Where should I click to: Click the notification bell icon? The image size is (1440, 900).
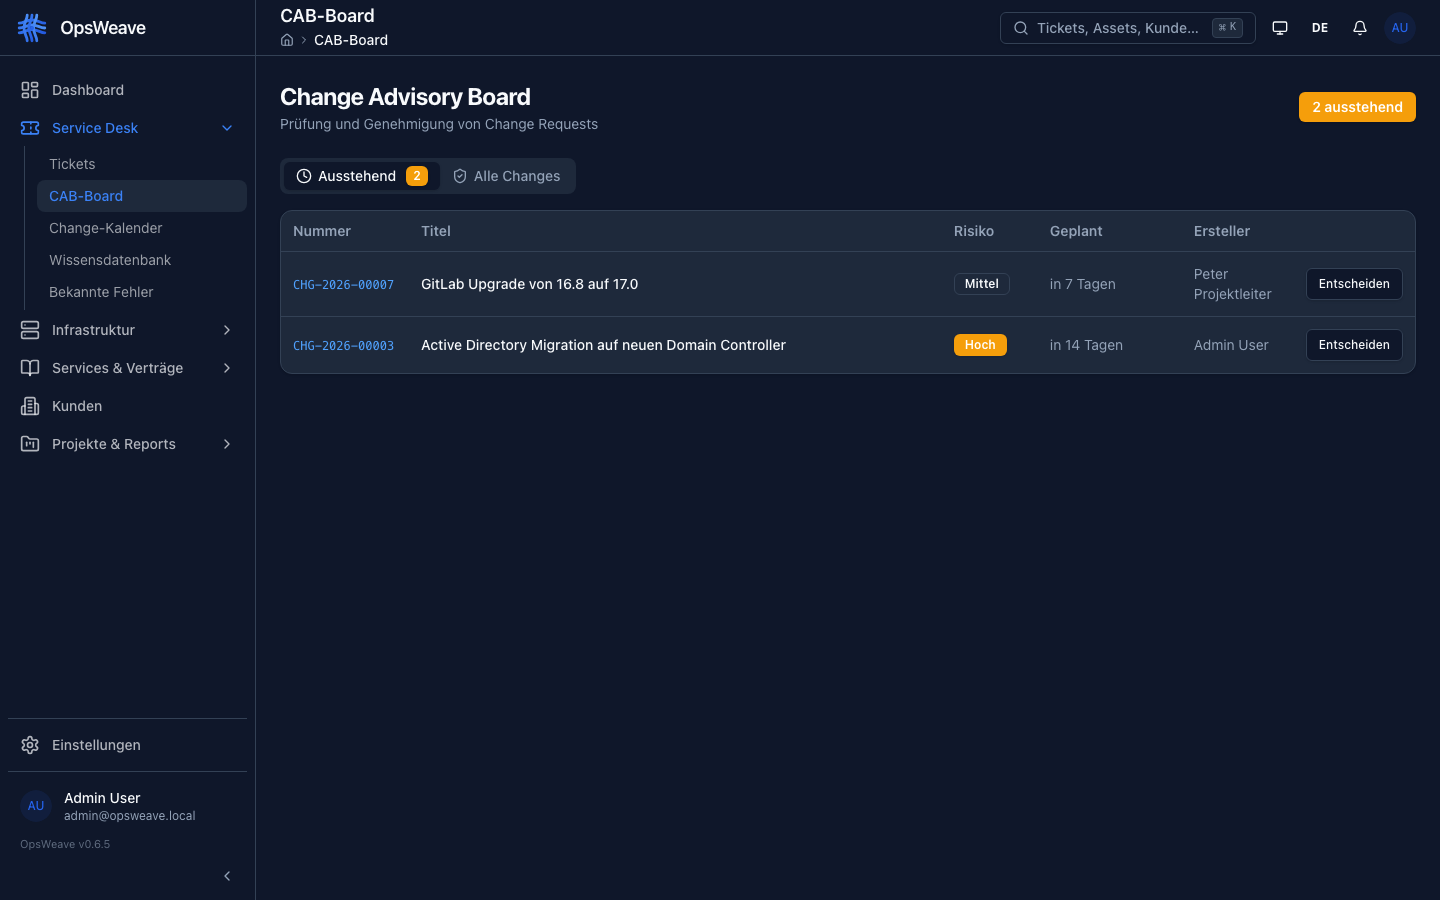(1360, 27)
